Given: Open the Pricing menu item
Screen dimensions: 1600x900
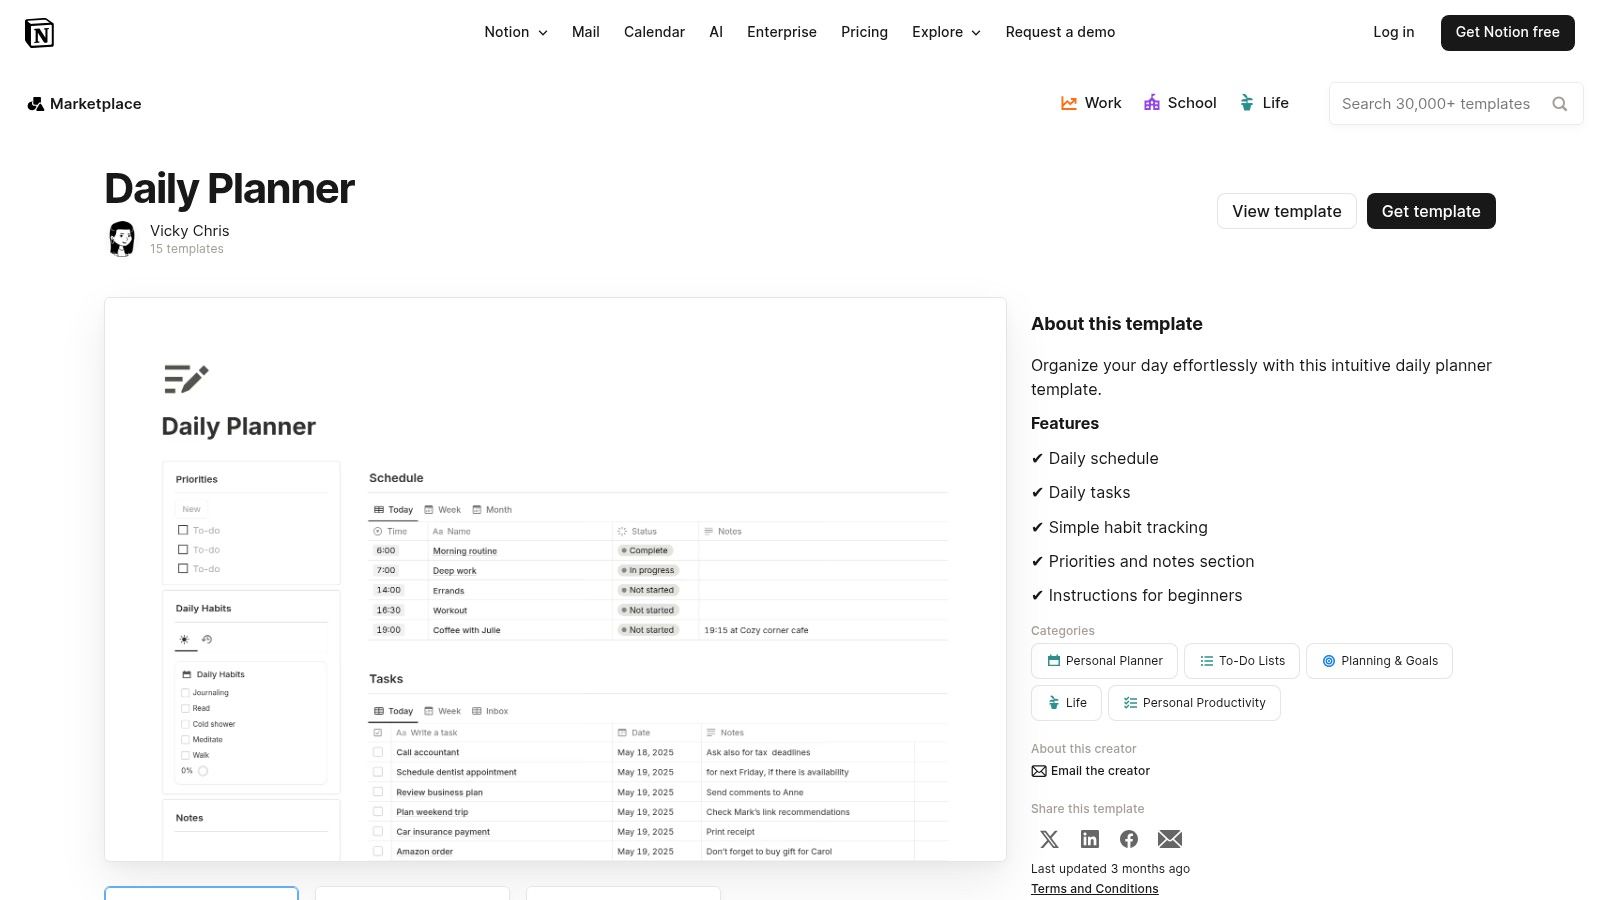Looking at the screenshot, I should coord(864,32).
